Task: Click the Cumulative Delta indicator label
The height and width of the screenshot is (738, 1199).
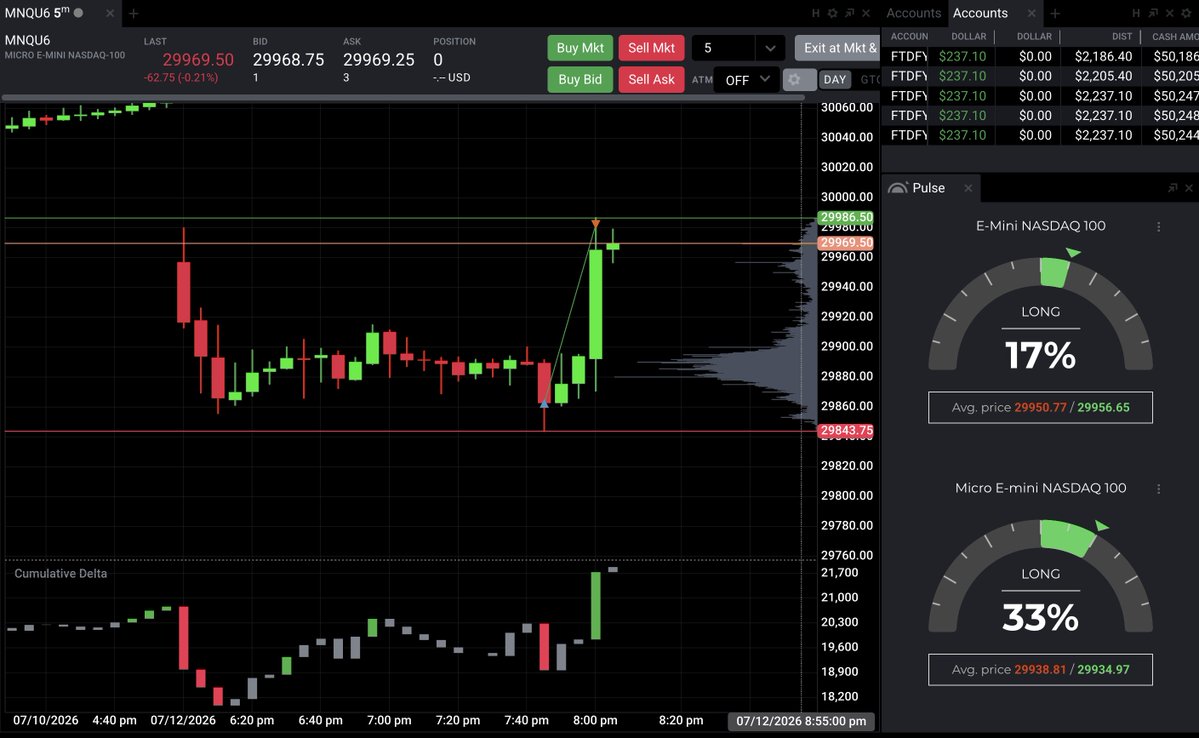Action: (60, 574)
